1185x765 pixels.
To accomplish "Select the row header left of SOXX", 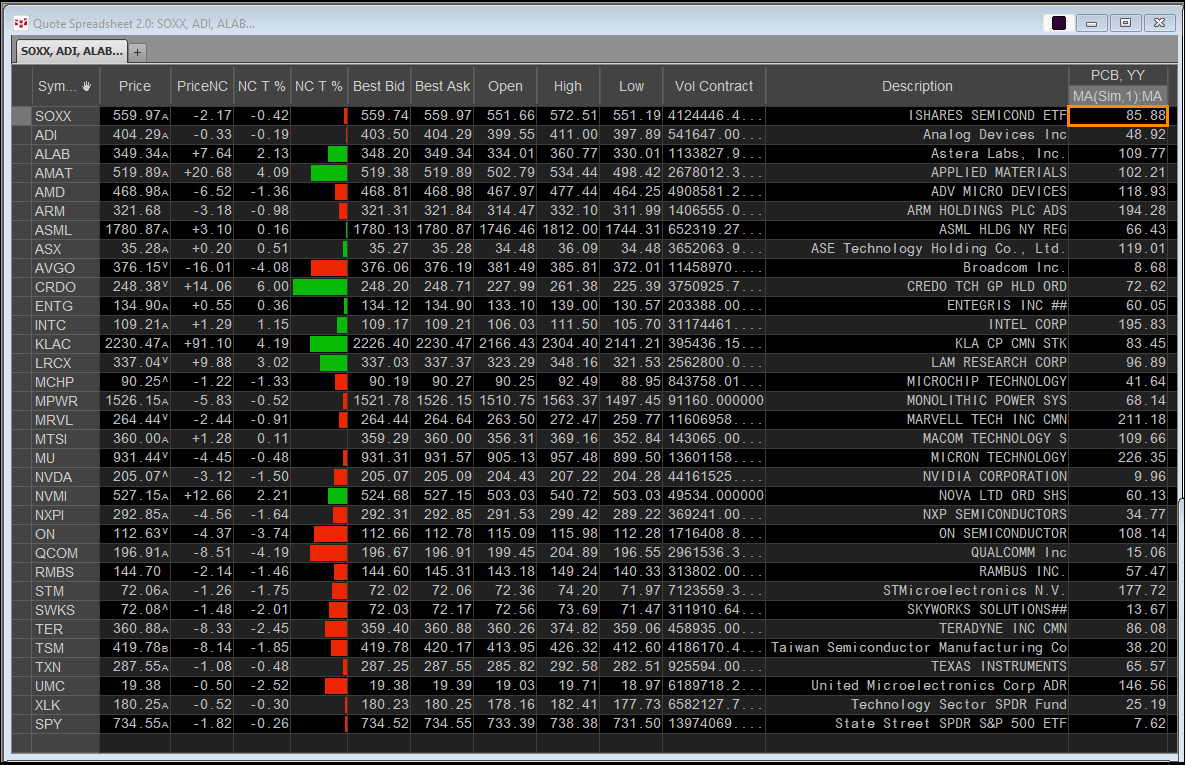I will coord(21,116).
